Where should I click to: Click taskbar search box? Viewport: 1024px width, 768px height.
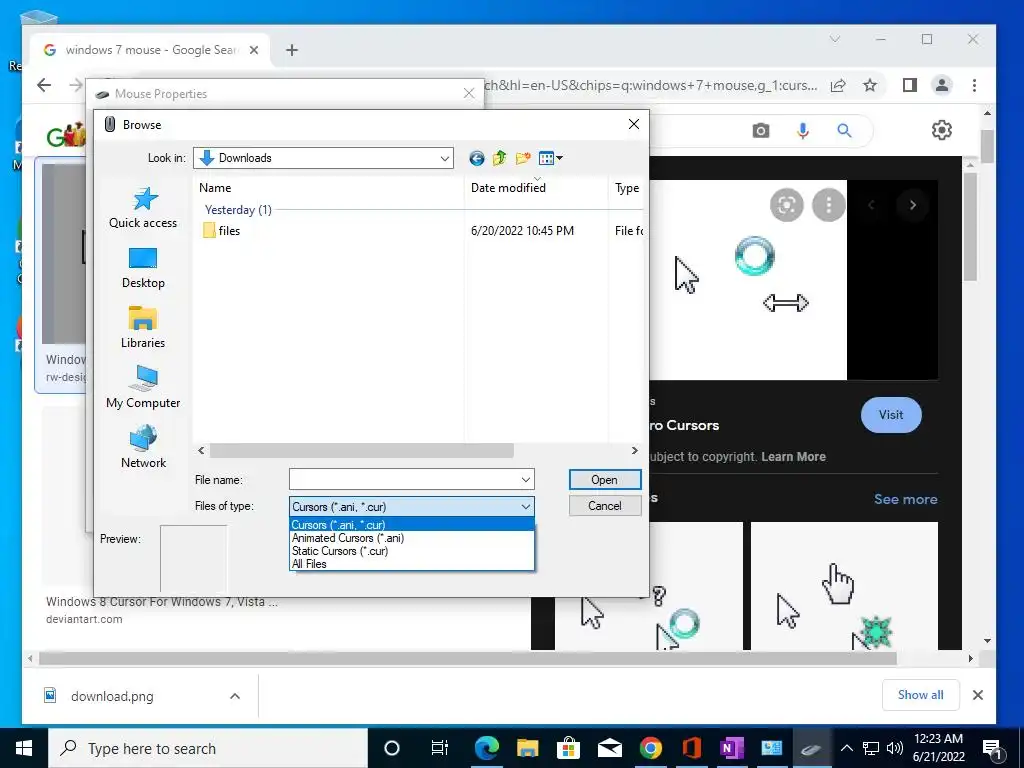(x=208, y=748)
